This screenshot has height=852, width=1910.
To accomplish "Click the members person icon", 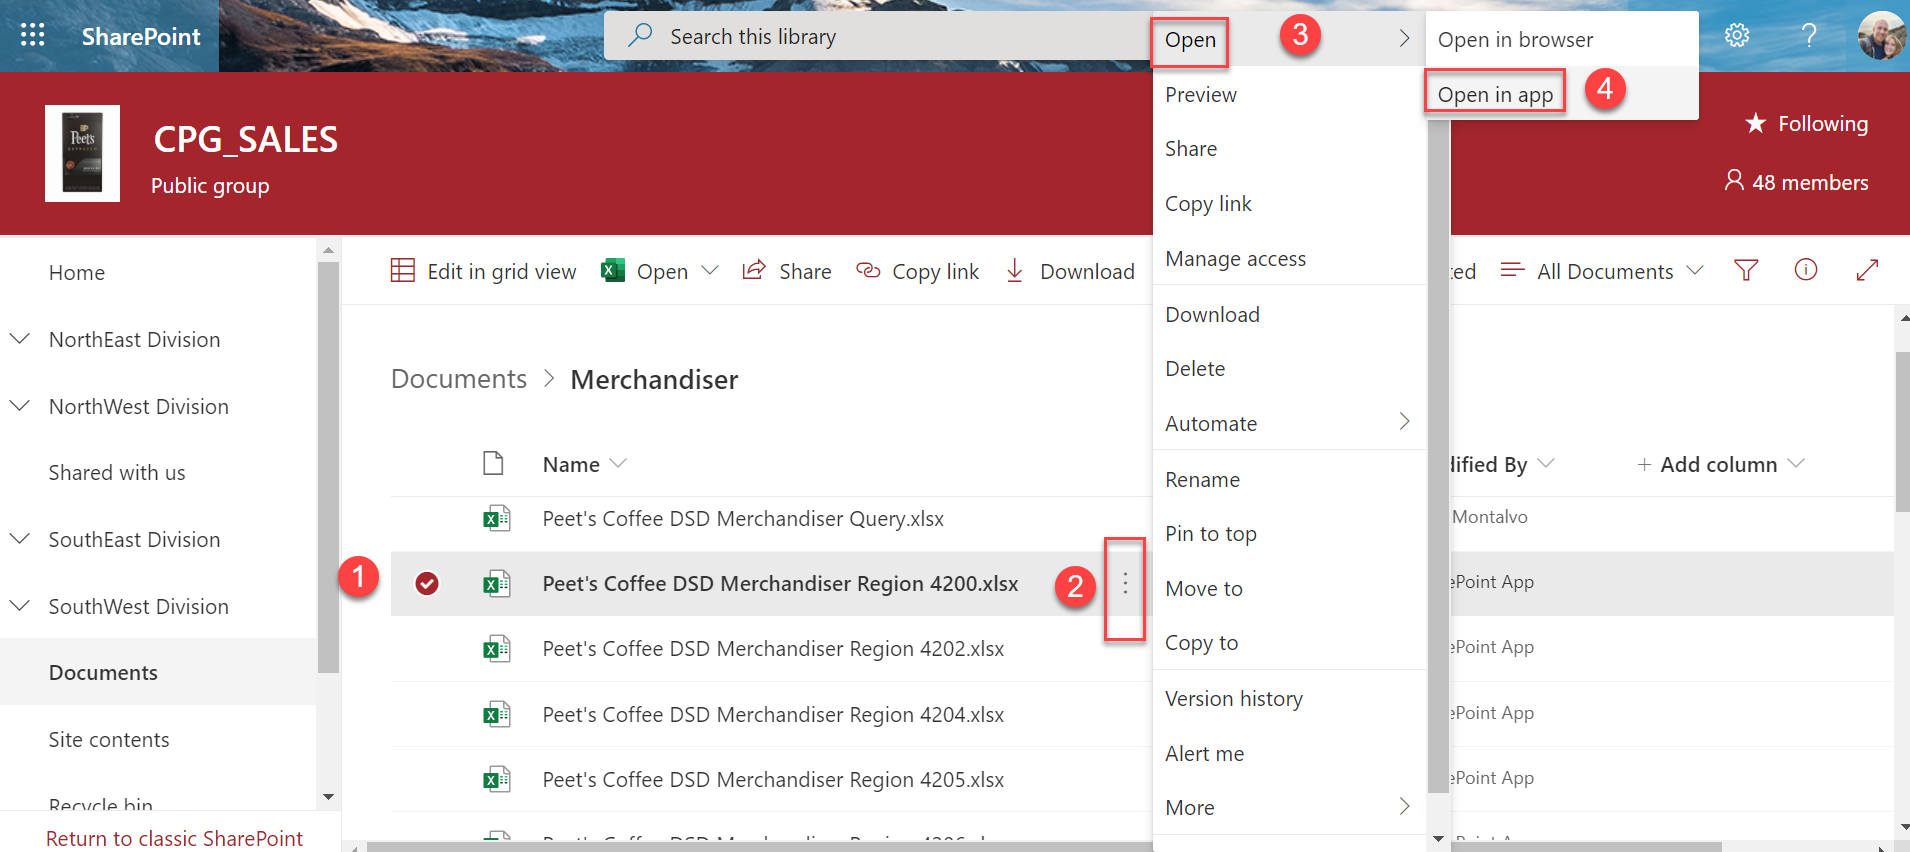I will 1734,180.
